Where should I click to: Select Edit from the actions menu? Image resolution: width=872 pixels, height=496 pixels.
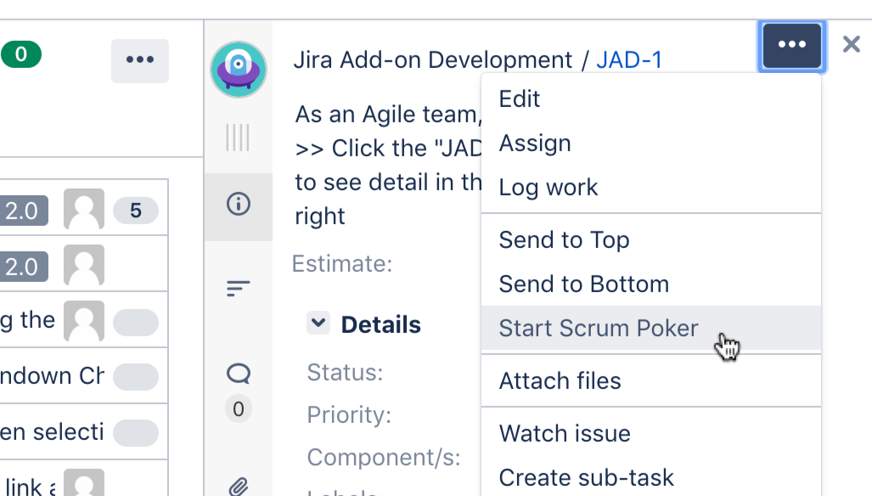point(520,99)
